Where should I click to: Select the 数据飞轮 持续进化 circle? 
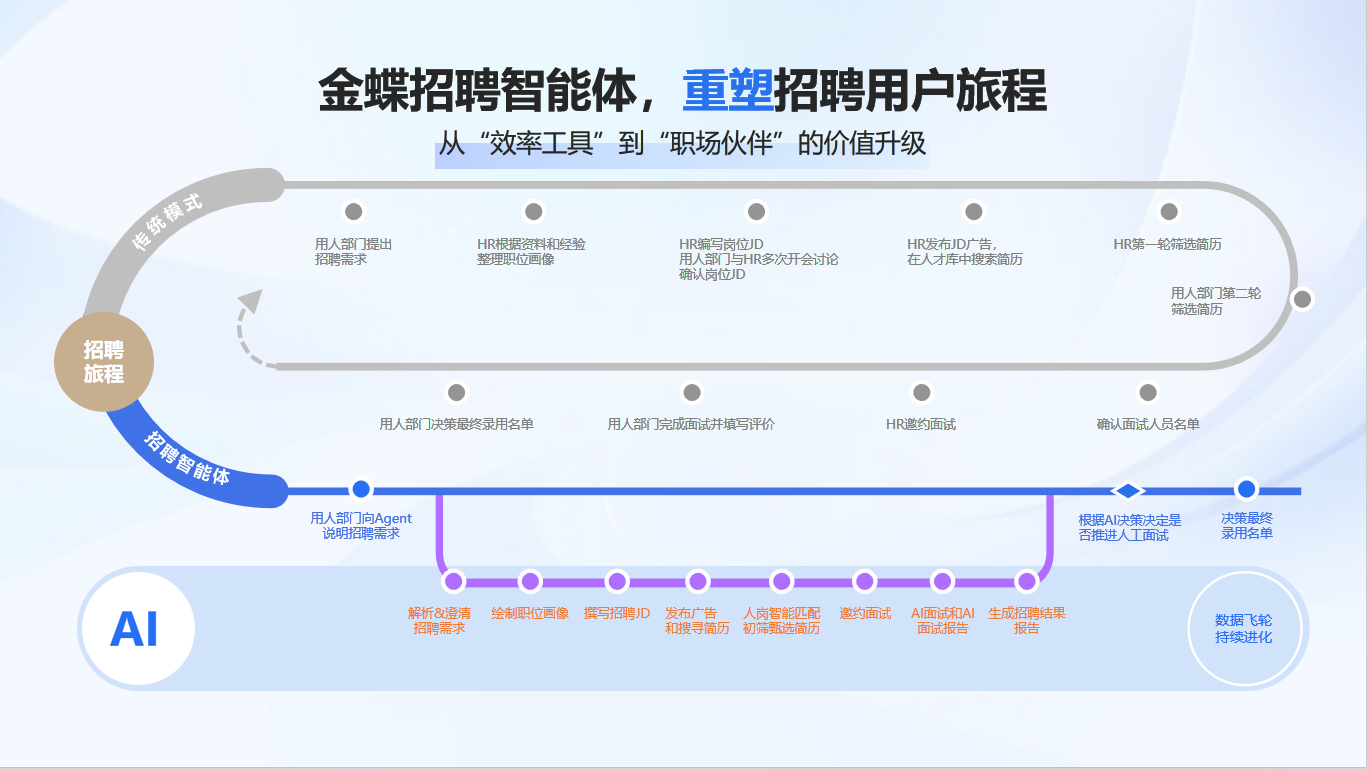(x=1244, y=629)
